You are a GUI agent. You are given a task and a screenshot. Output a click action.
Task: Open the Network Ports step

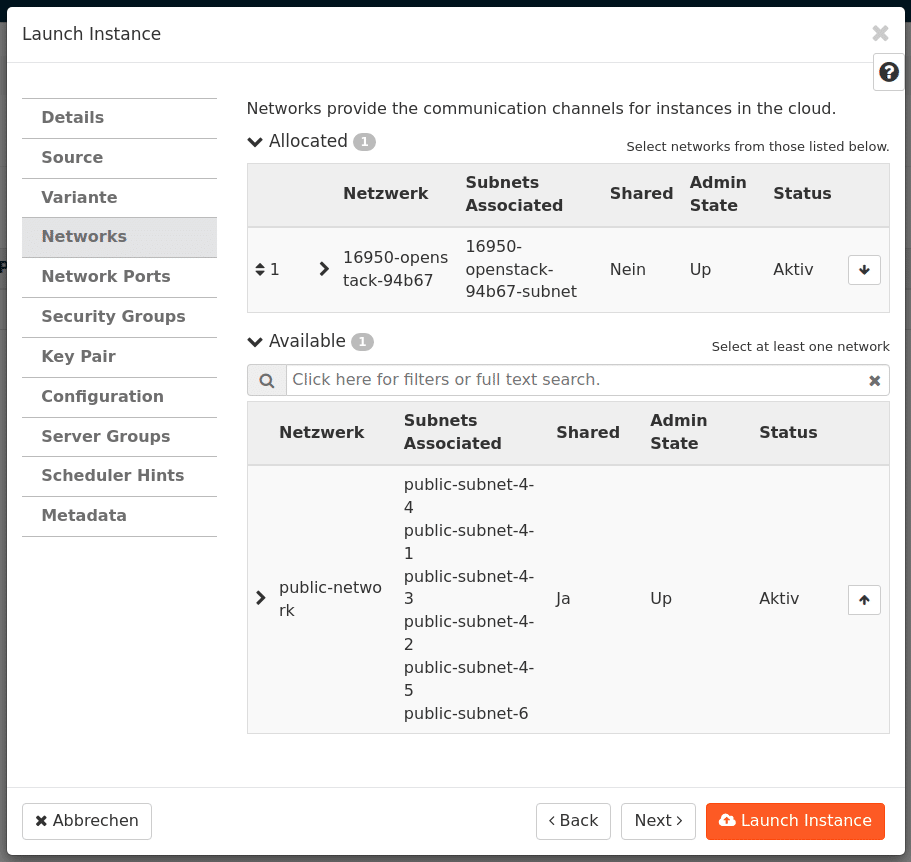[x=105, y=277]
